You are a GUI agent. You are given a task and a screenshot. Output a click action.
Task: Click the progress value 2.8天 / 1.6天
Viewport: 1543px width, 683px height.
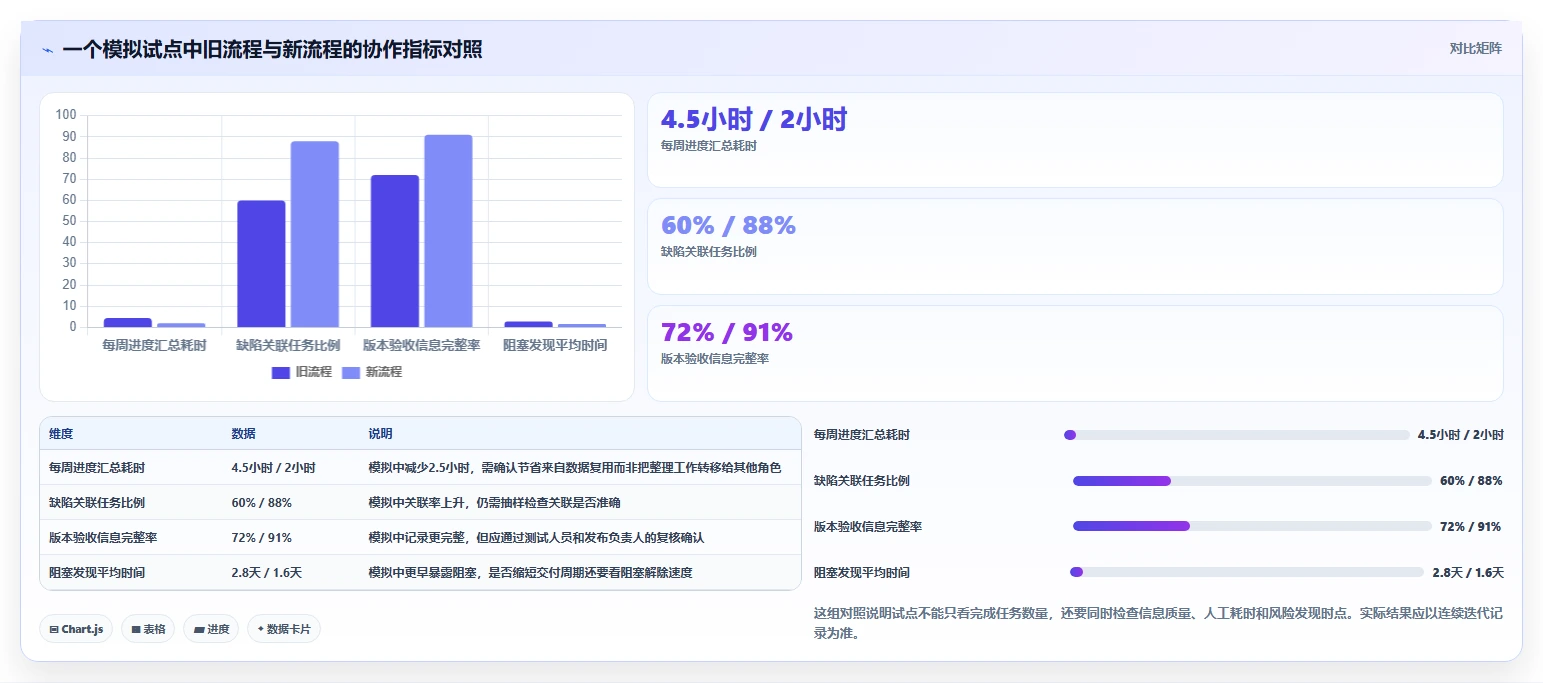coord(1468,573)
